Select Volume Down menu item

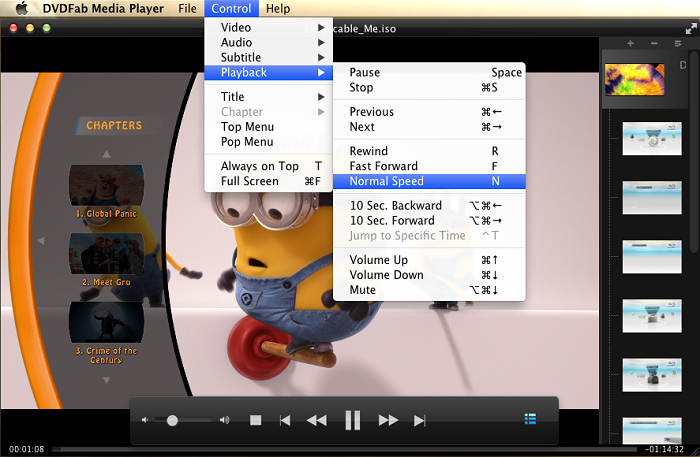click(x=429, y=275)
